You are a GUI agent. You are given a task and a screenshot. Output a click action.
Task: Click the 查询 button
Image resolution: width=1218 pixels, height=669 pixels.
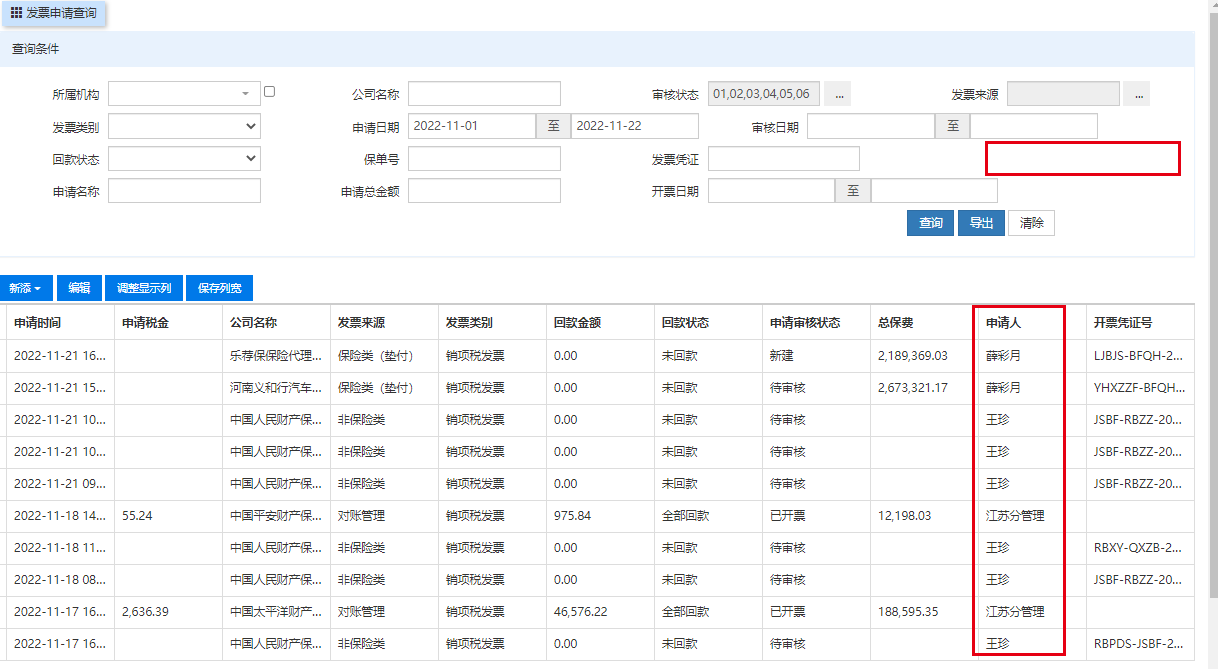tap(930, 223)
